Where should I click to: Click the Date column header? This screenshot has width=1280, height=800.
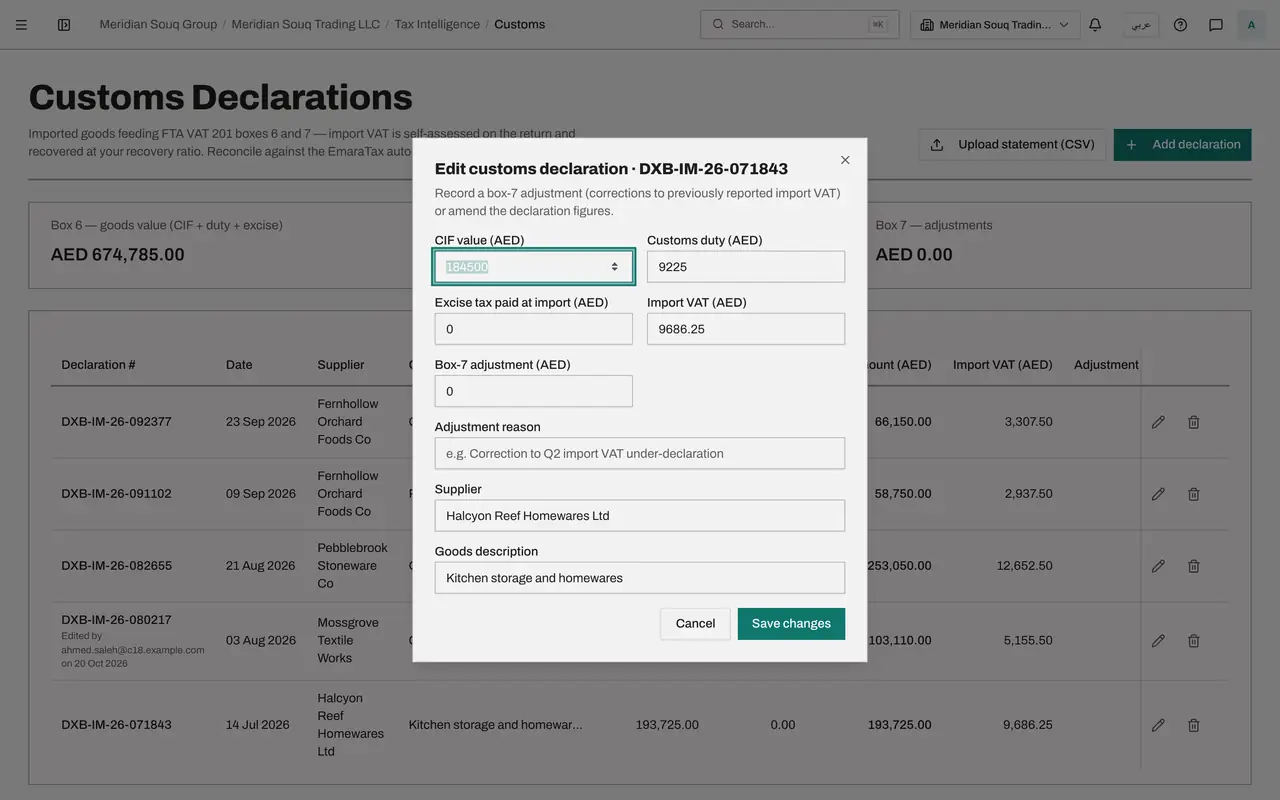[239, 365]
